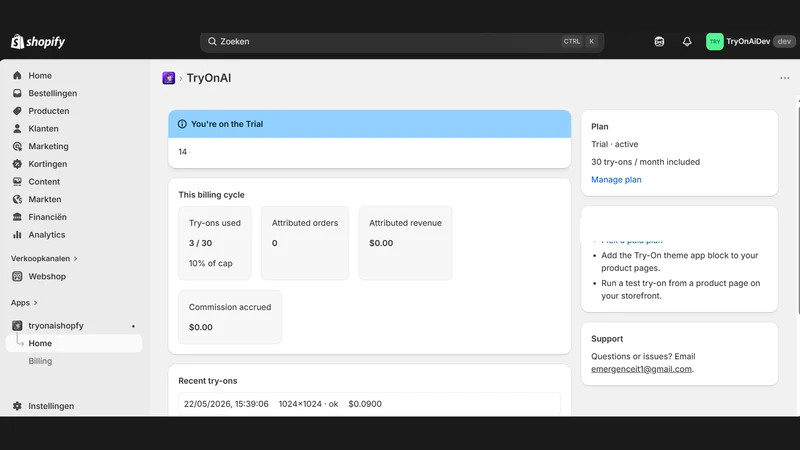Click the dev badge in top bar

pyautogui.click(x=784, y=41)
